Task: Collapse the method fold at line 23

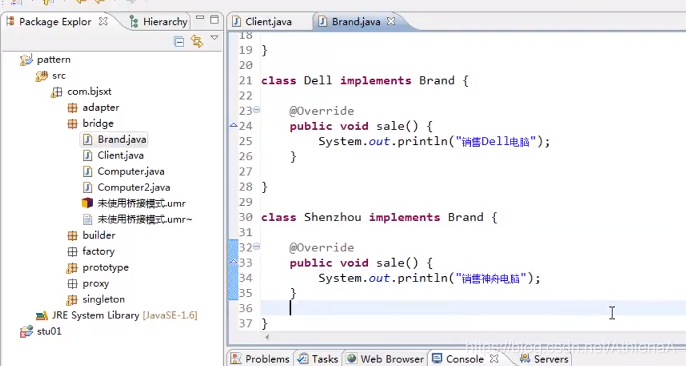Action: tap(257, 109)
